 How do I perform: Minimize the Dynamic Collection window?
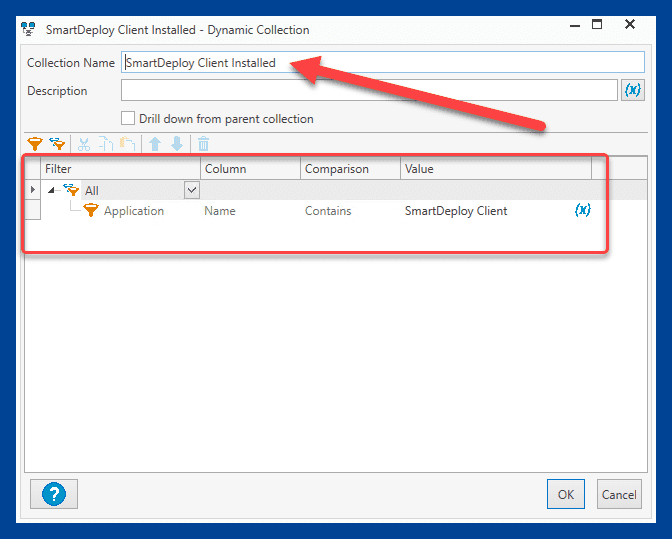click(x=575, y=26)
